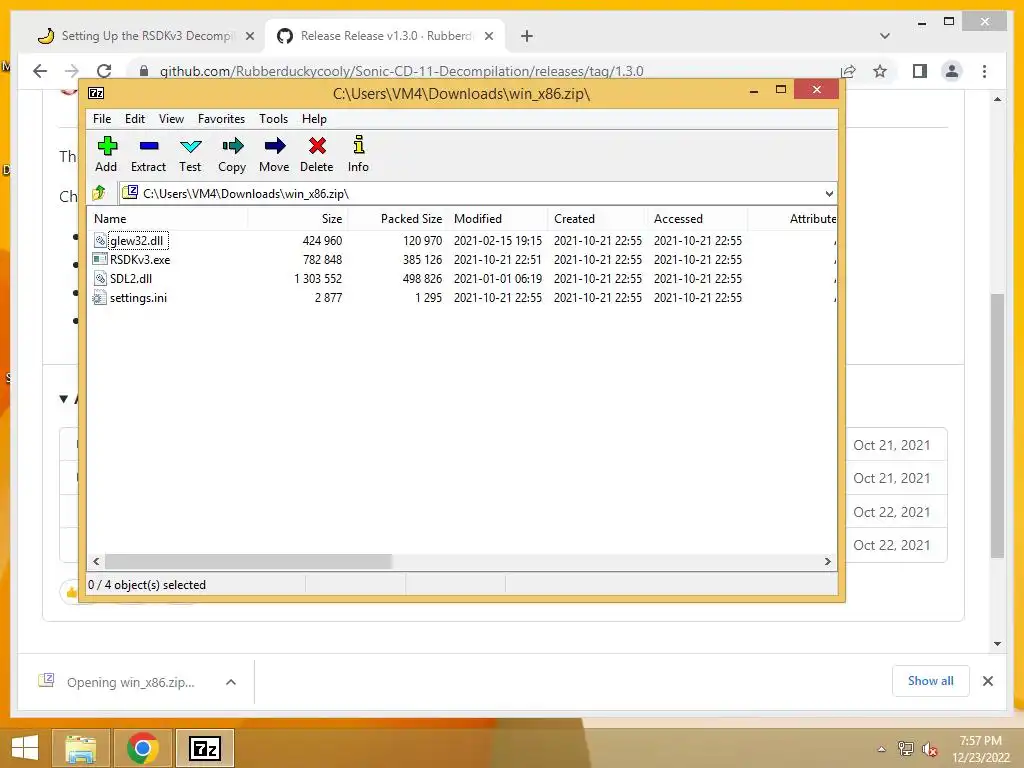This screenshot has width=1024, height=768.
Task: Sort by Modified column
Action: click(x=497, y=219)
